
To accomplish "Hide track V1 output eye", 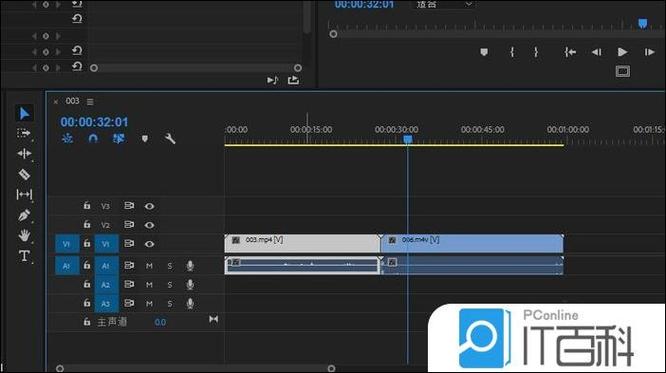I will click(x=149, y=244).
